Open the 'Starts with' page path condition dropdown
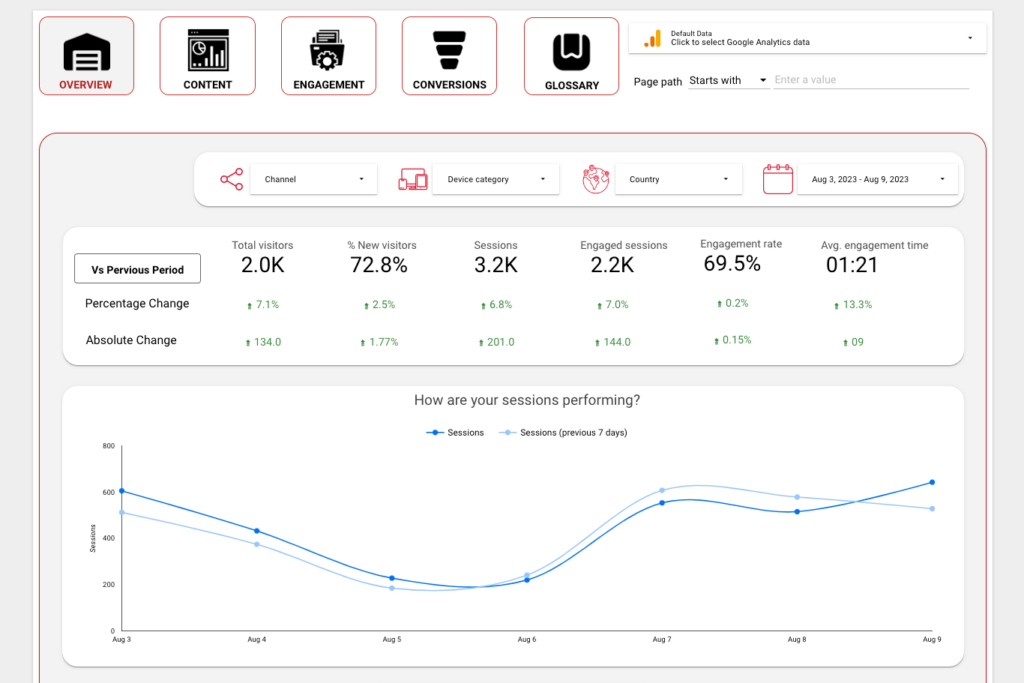This screenshot has height=683, width=1024. click(x=728, y=80)
